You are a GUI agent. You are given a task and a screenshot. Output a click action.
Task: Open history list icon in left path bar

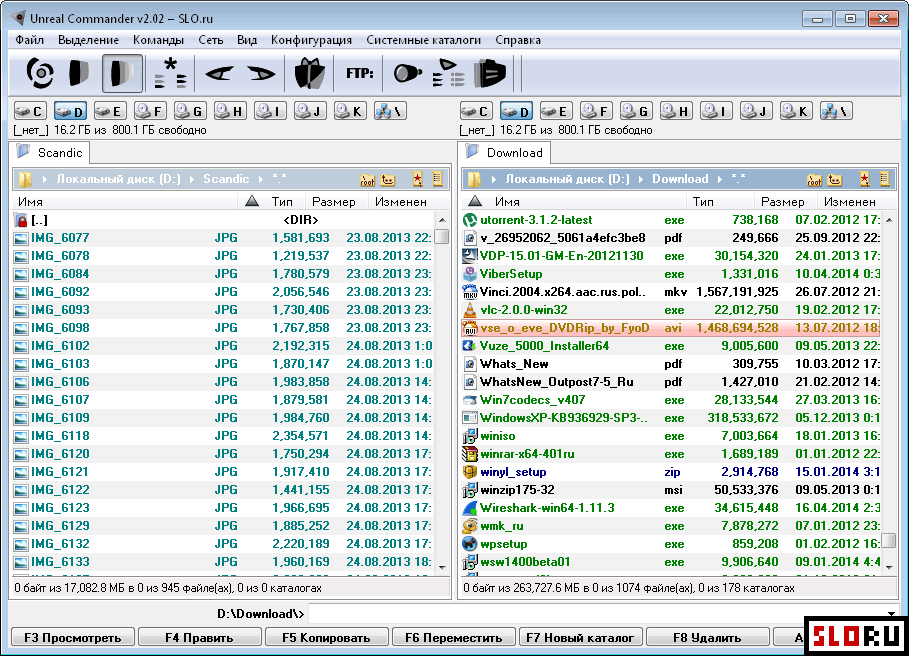[438, 179]
